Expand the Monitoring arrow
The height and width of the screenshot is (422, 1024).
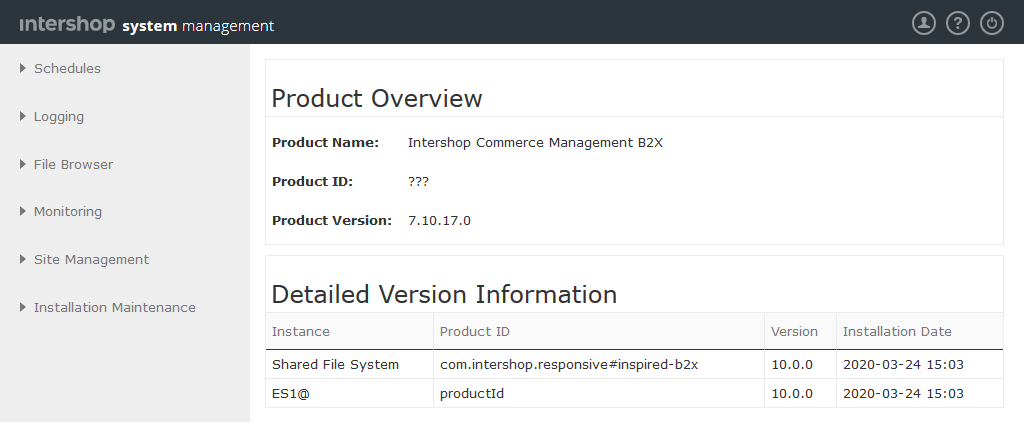tap(23, 211)
